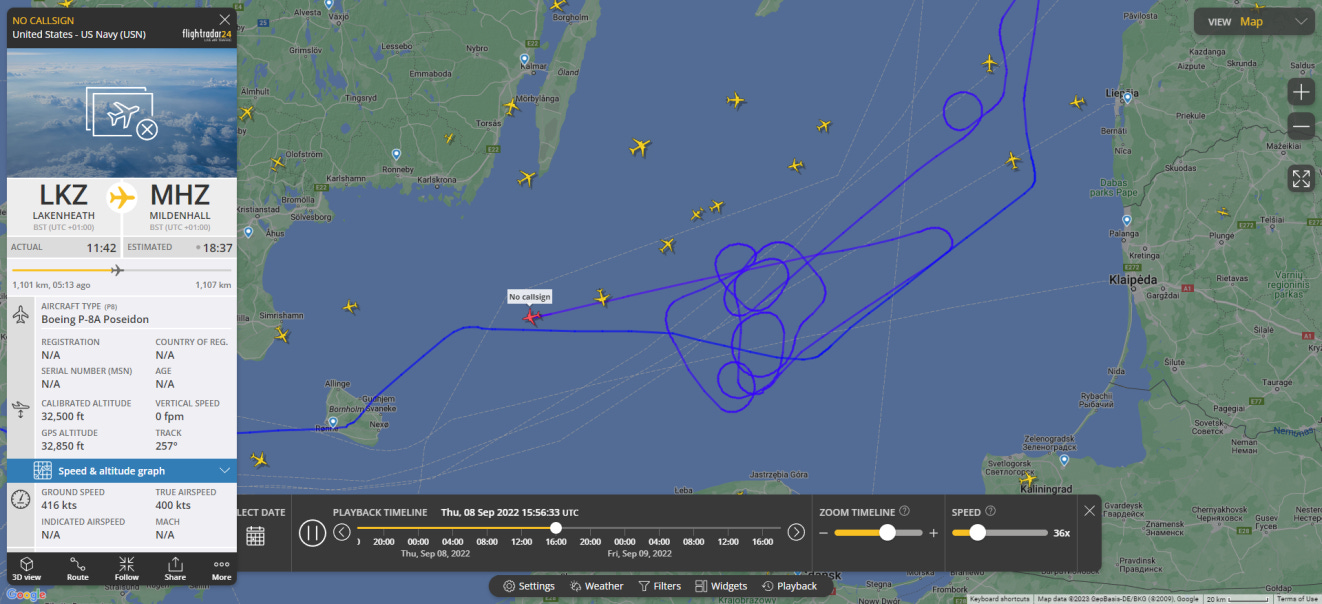Viewport: 1322px width, 604px height.
Task: Show the aircraft Route
Action: point(78,568)
